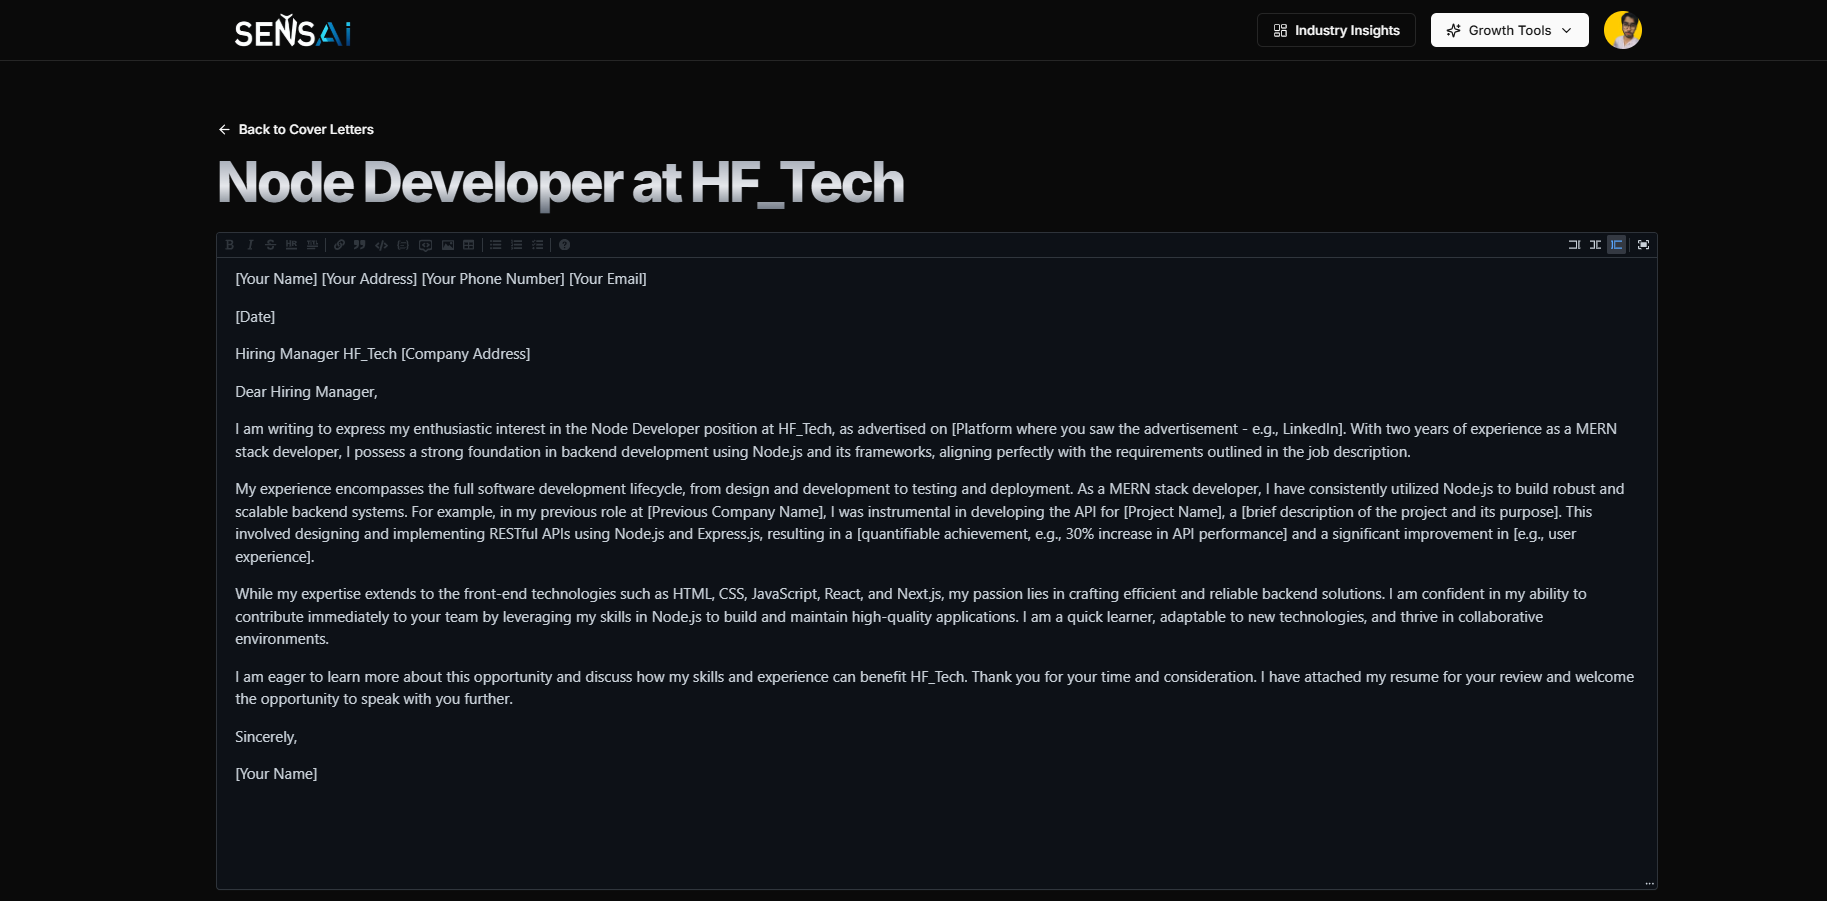Click 'Hiring Manager HF_Tech [Company Address]' line
1827x901 pixels.
pyautogui.click(x=383, y=354)
